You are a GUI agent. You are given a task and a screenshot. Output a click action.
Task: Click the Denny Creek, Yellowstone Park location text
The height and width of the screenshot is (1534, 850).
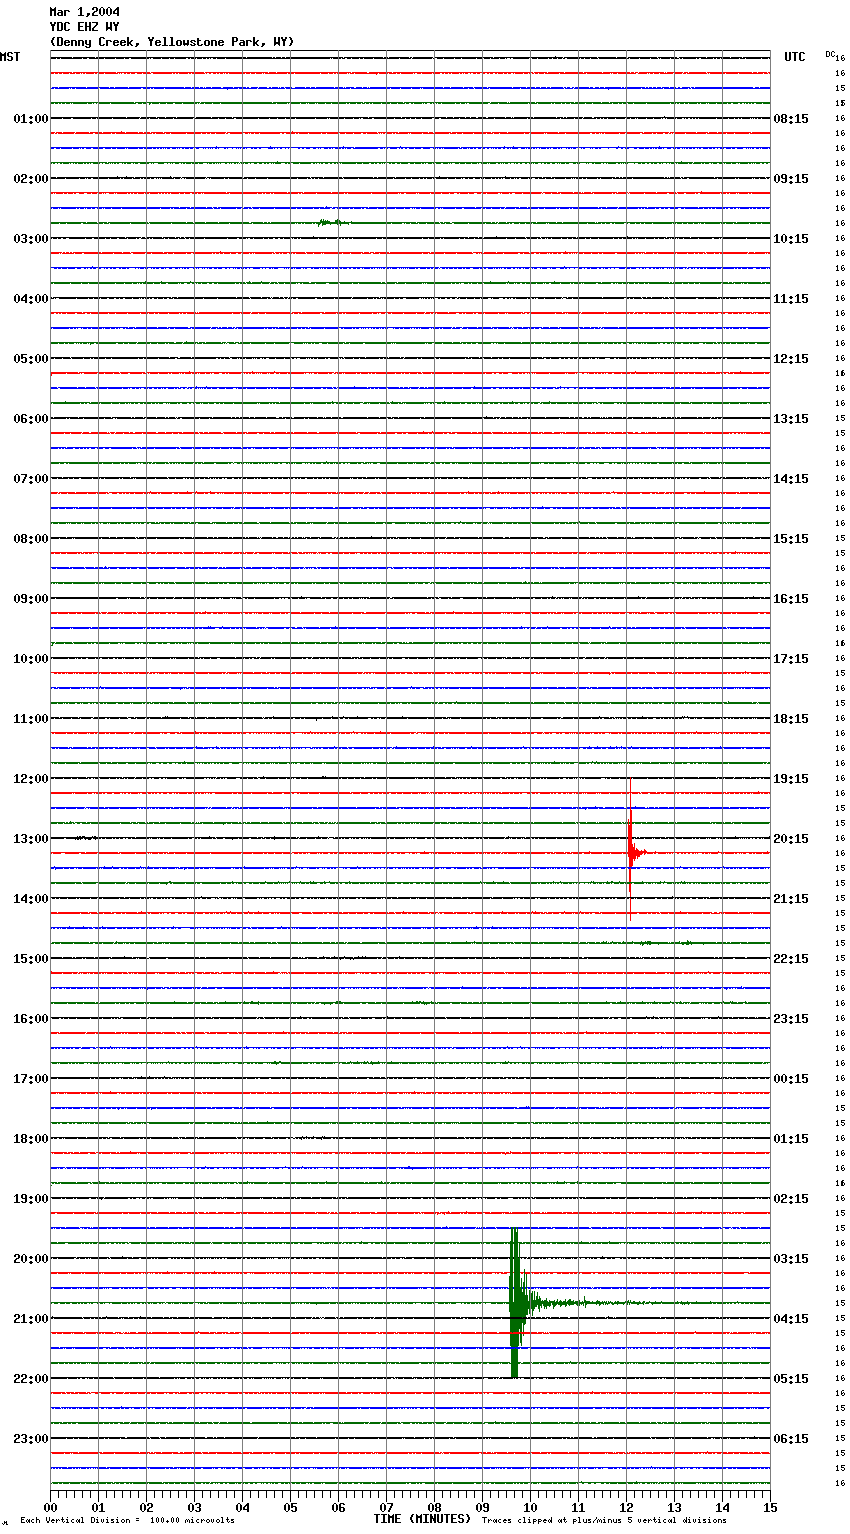pyautogui.click(x=172, y=42)
